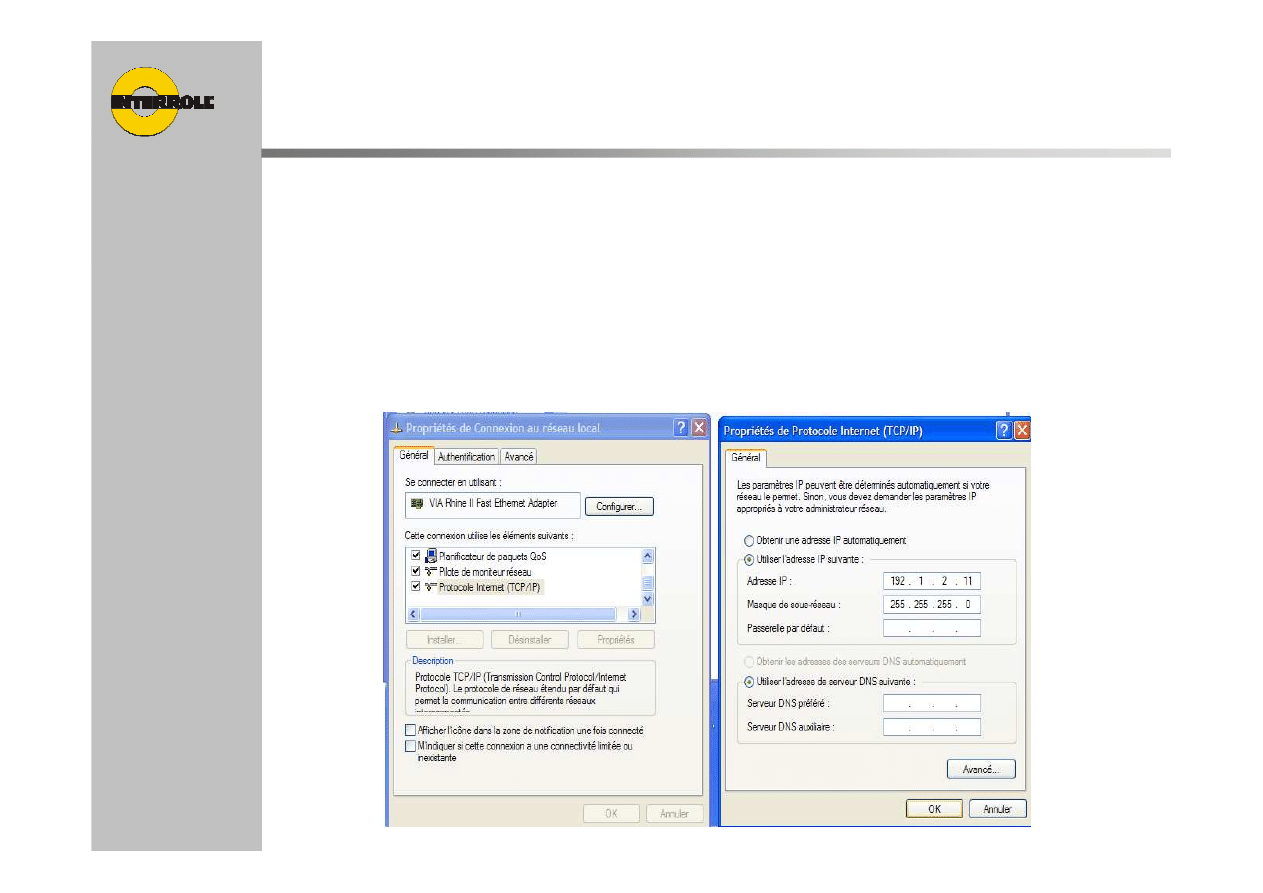The image size is (1263, 893).
Task: Click the Interroll logo
Action: click(160, 101)
